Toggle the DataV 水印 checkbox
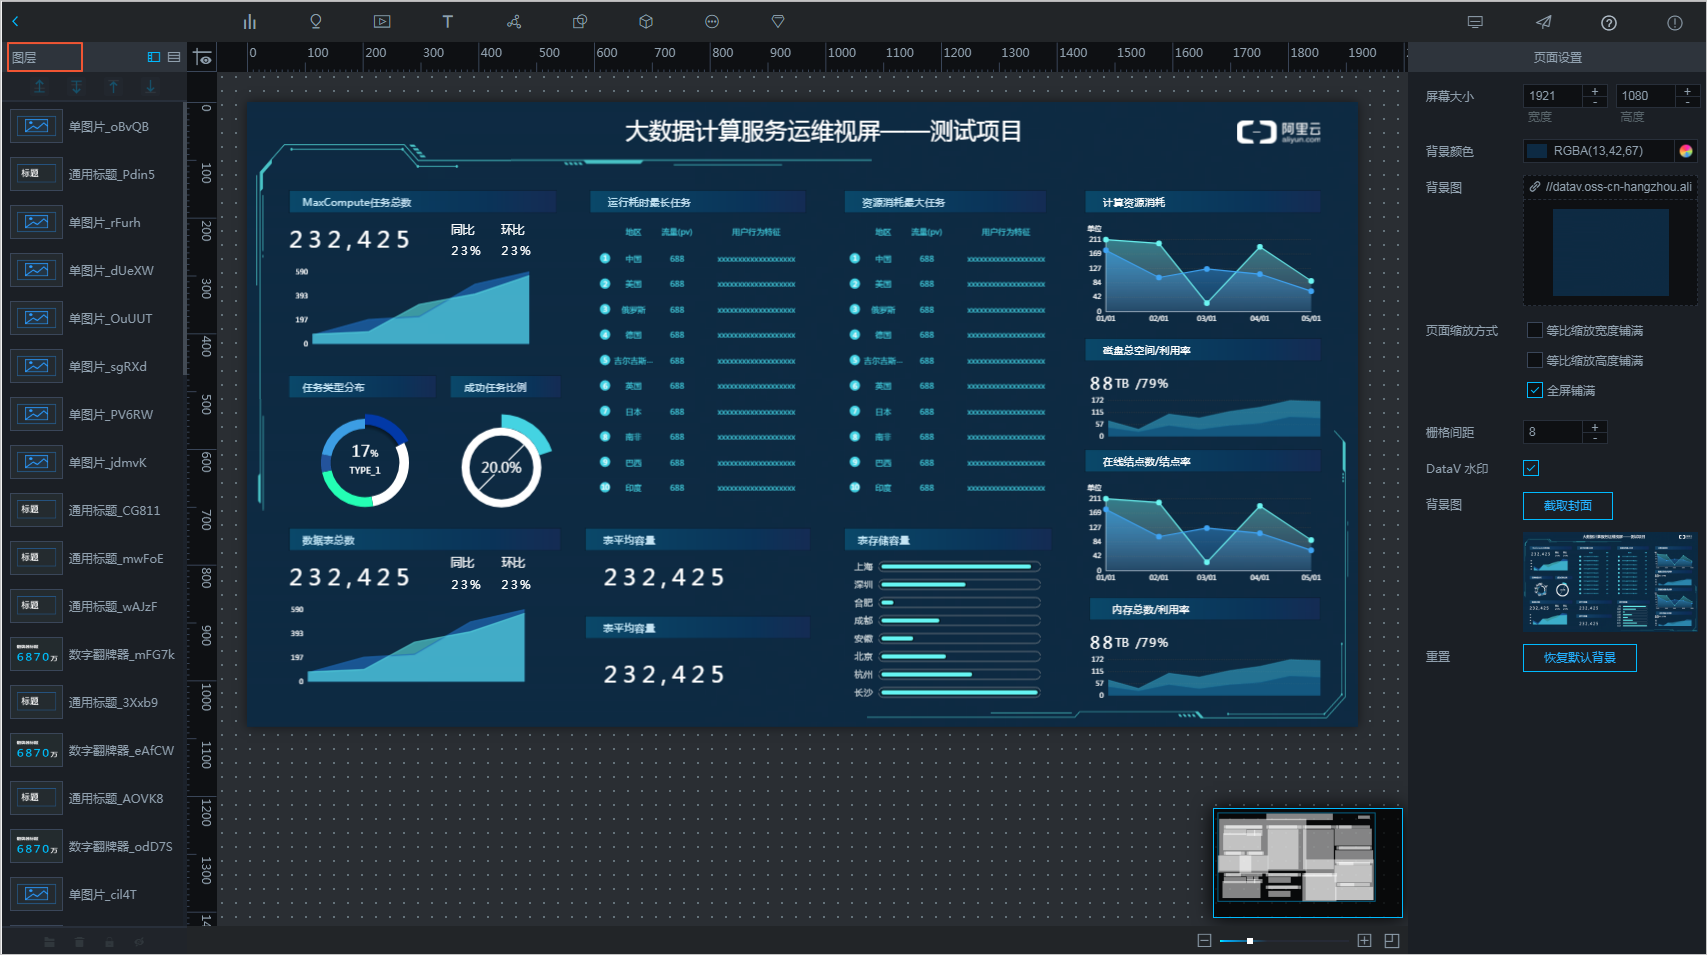This screenshot has height=955, width=1707. 1531,468
